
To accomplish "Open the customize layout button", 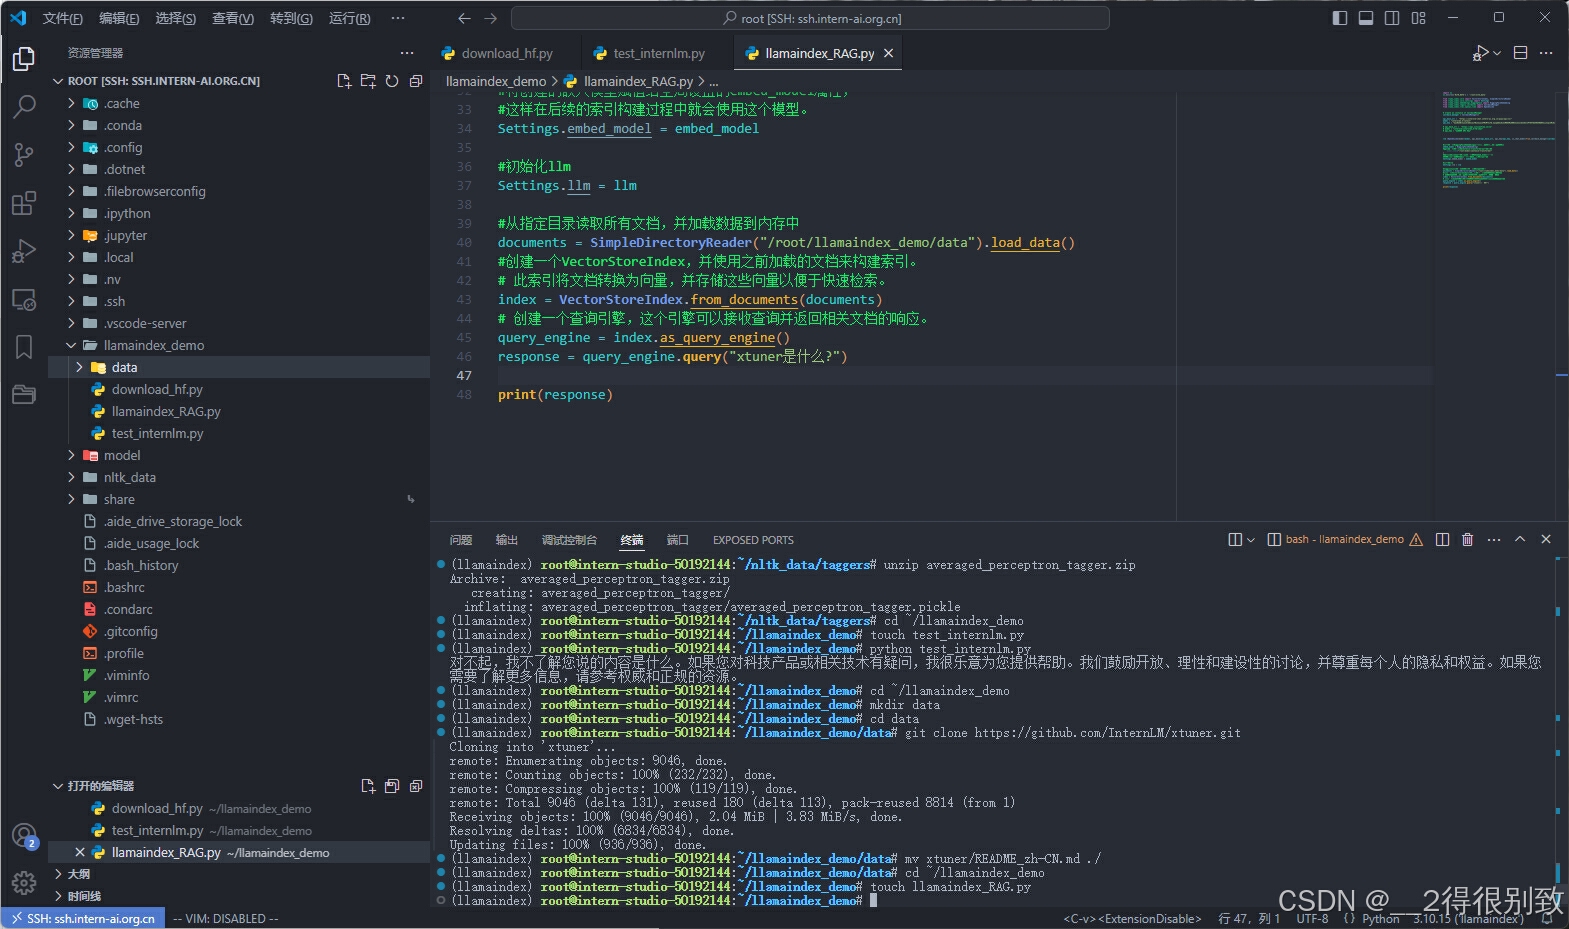I will 1418,18.
